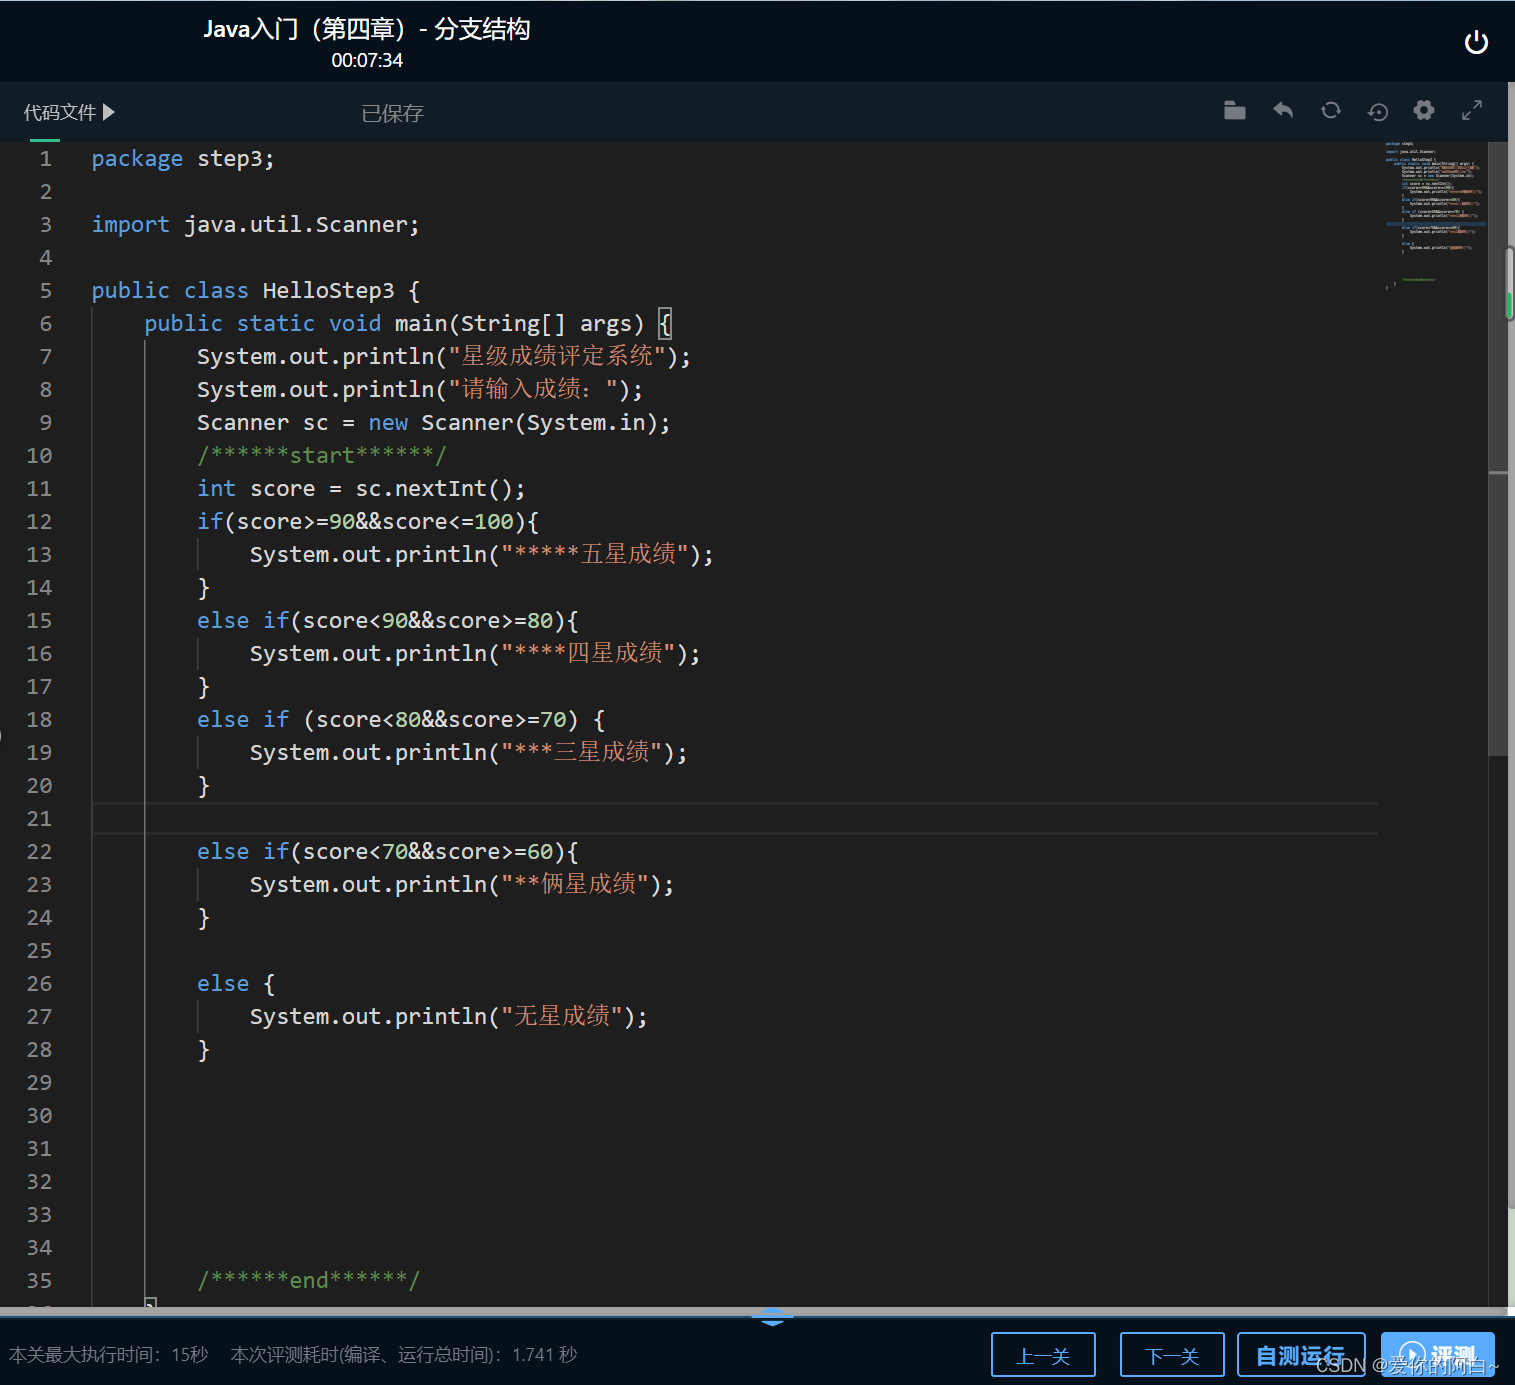Click 'else if (score<80&&score>=70) {' line
The image size is (1515, 1385).
[401, 719]
